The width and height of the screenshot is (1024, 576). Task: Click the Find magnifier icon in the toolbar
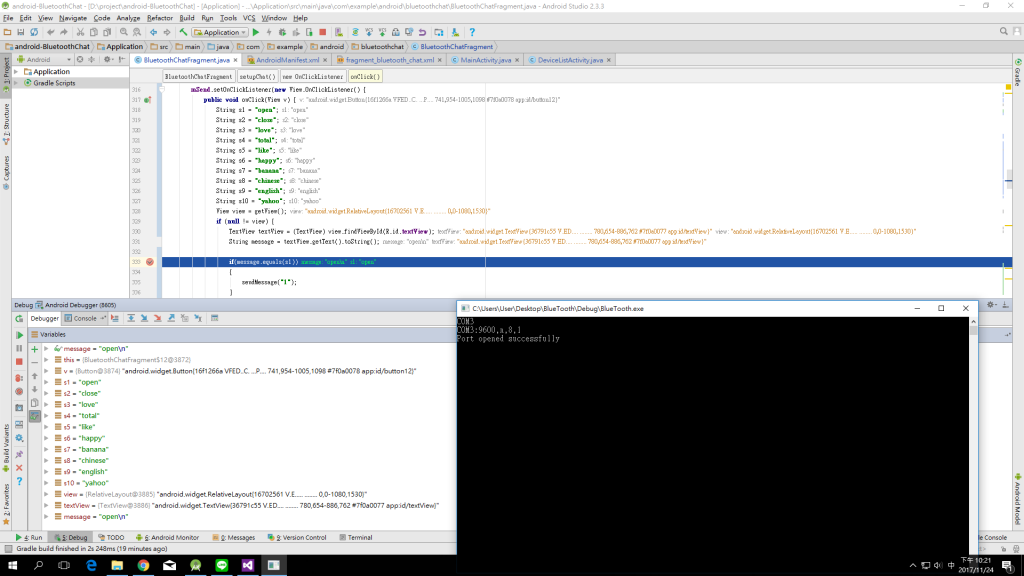(x=123, y=32)
